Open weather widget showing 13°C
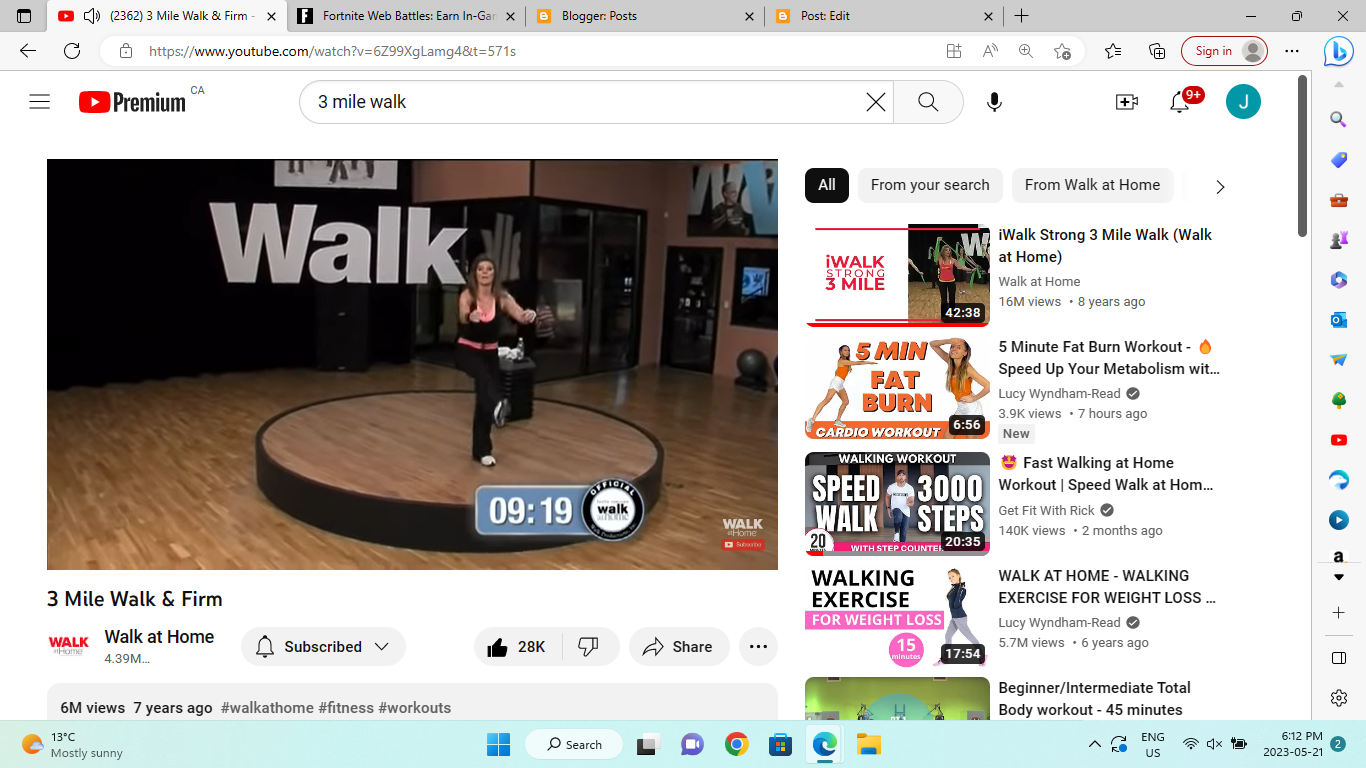 coord(72,744)
